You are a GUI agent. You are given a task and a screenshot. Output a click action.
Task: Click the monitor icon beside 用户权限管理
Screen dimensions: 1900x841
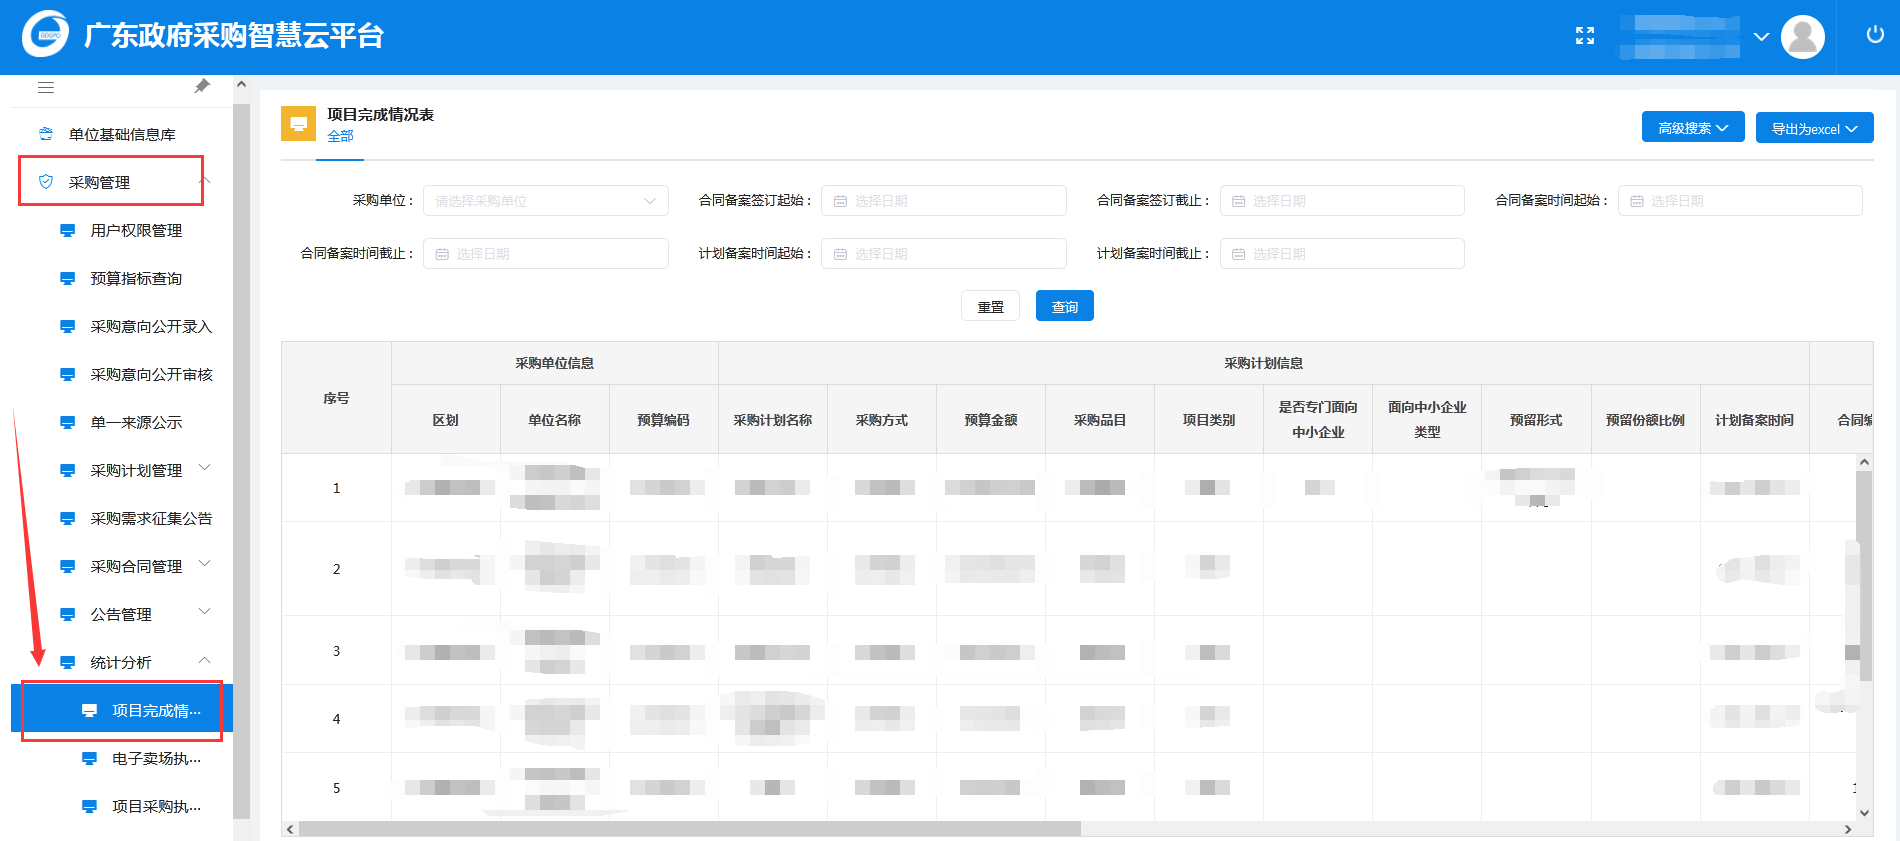68,231
